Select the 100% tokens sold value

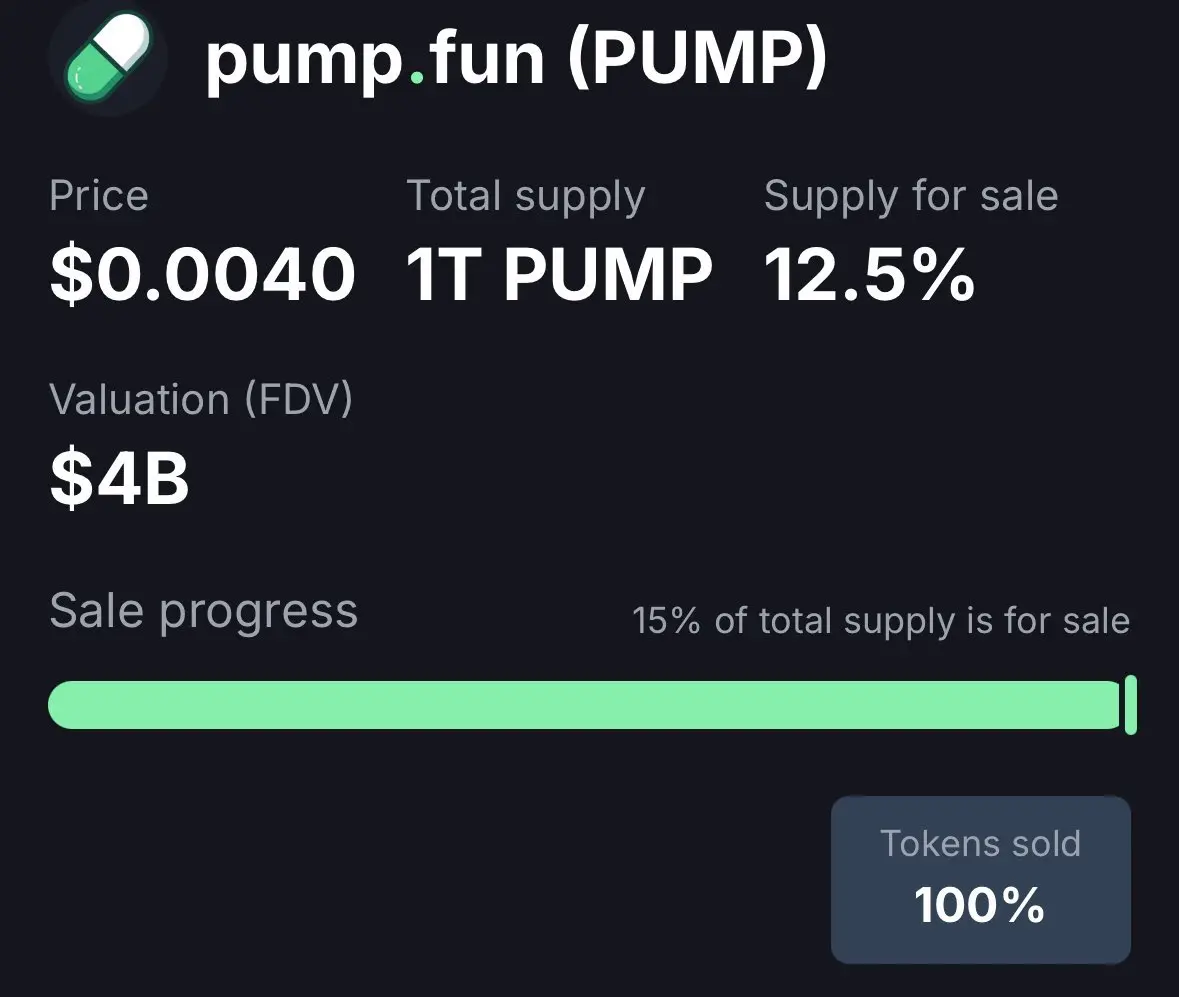tap(979, 905)
